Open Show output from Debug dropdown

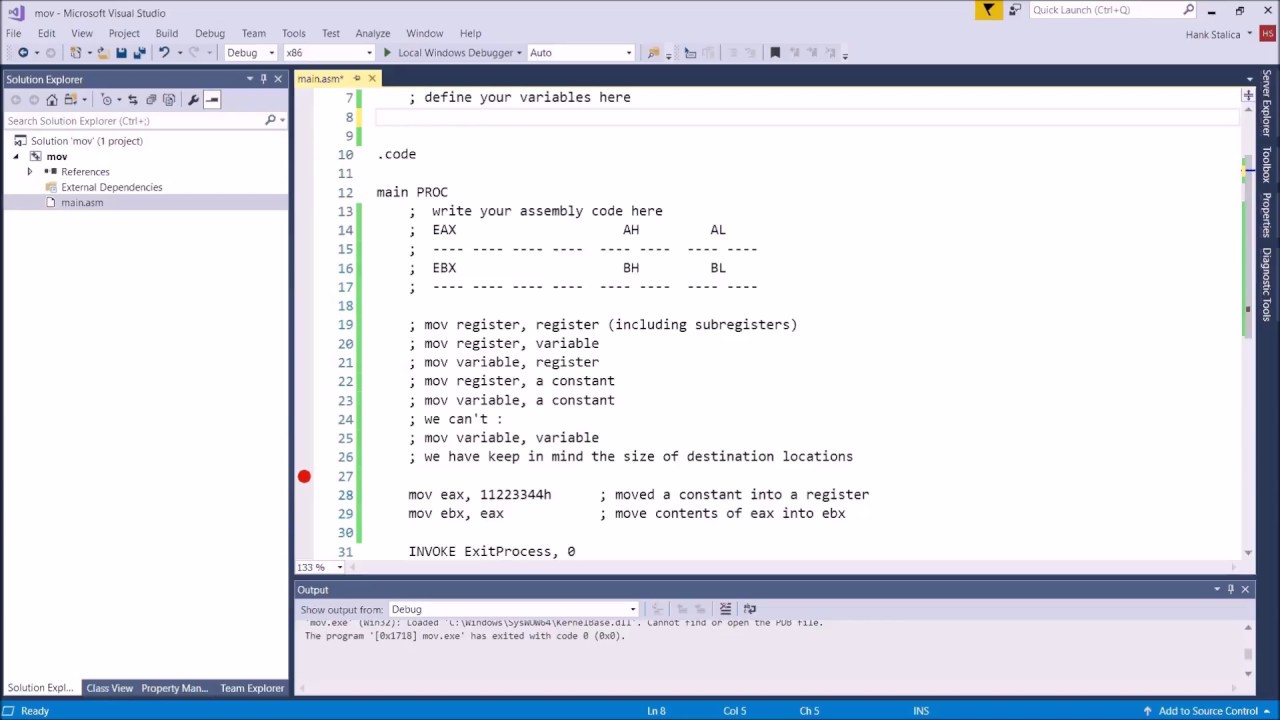(512, 609)
